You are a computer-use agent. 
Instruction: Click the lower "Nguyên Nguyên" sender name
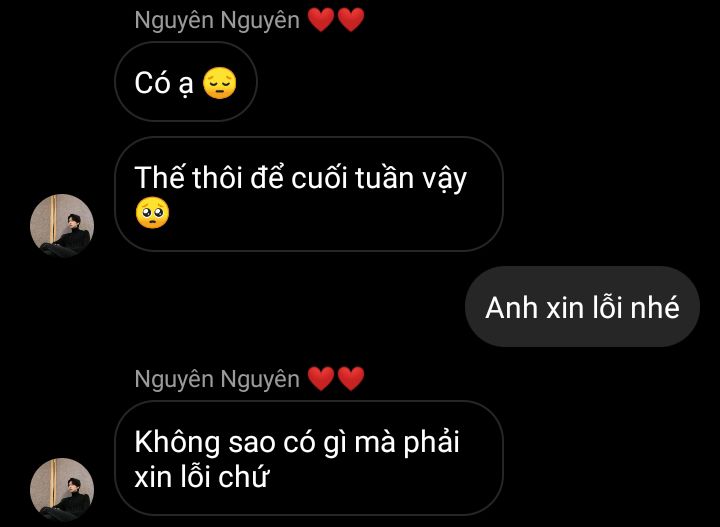[x=217, y=380]
